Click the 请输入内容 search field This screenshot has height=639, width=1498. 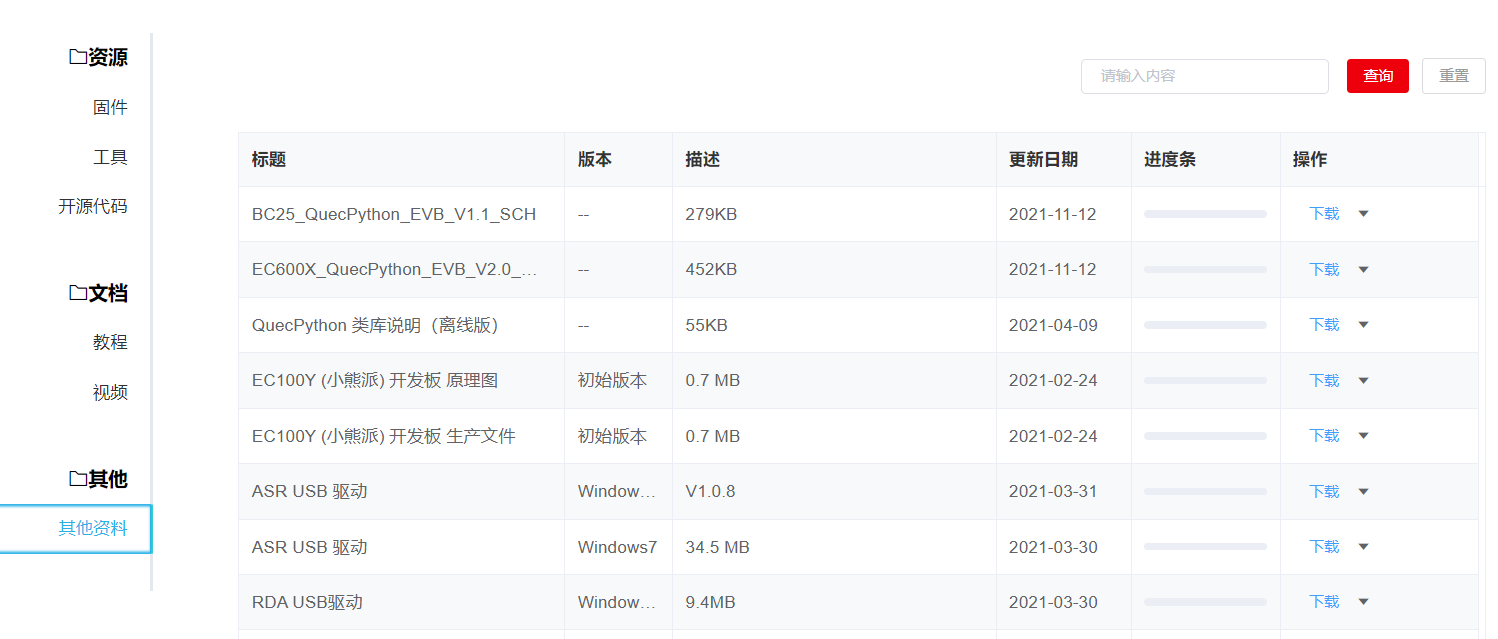point(1204,75)
